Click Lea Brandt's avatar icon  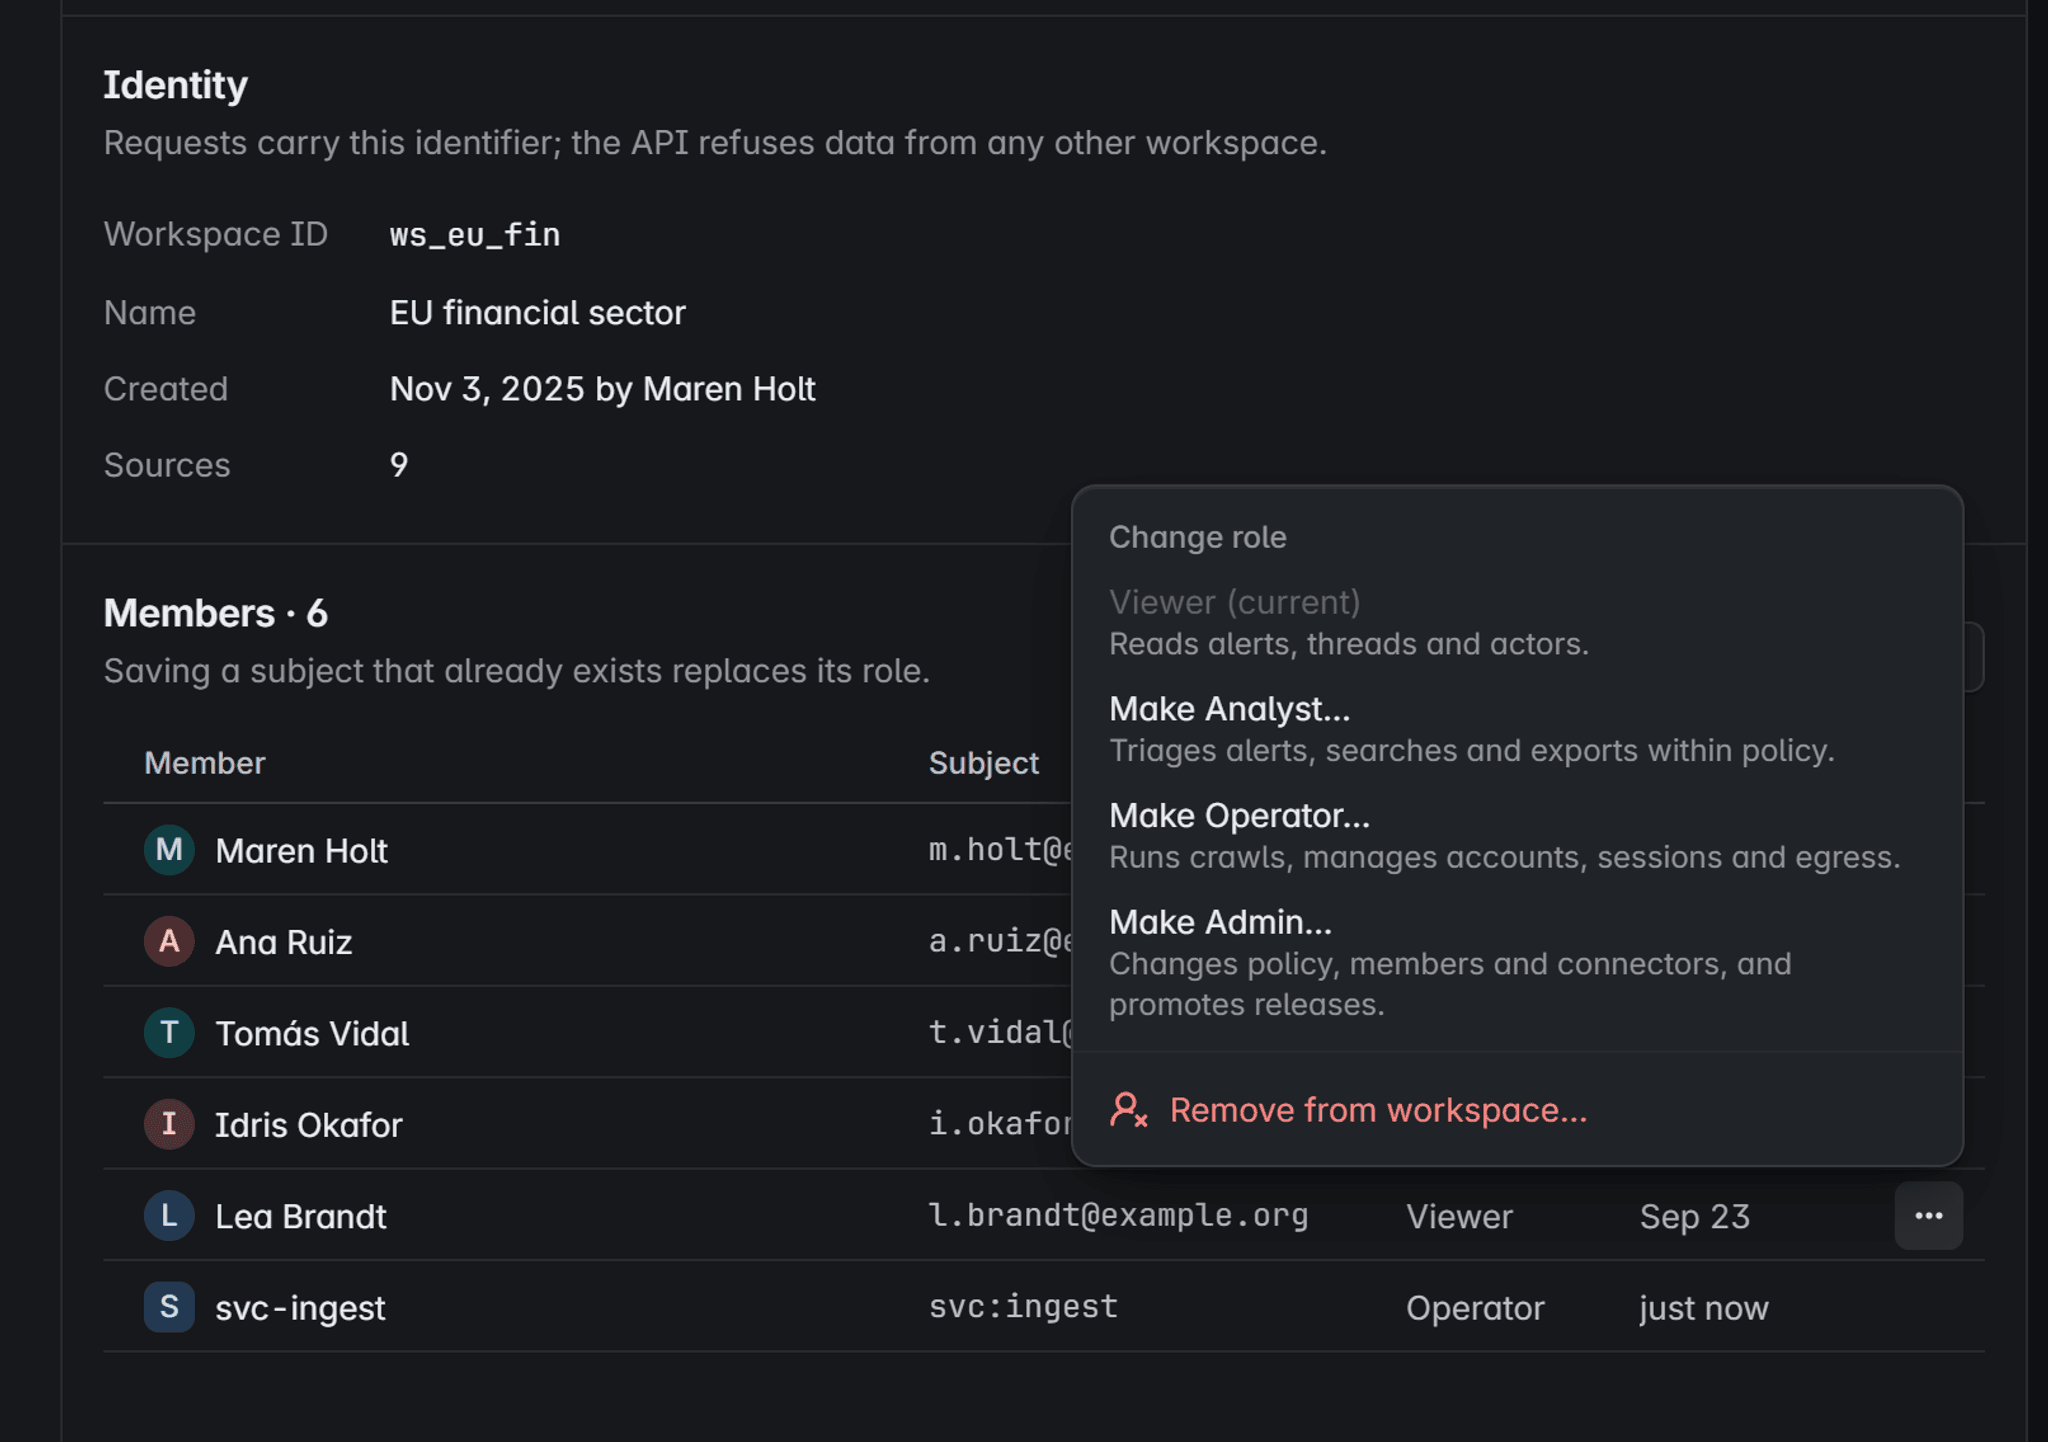169,1216
